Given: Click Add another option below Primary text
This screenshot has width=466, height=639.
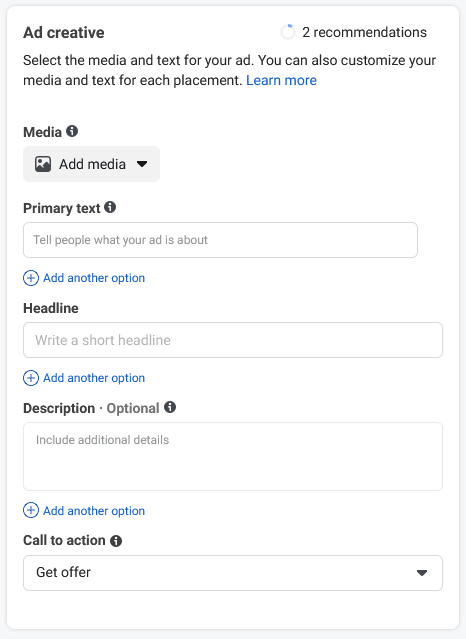Looking at the screenshot, I should pyautogui.click(x=94, y=278).
